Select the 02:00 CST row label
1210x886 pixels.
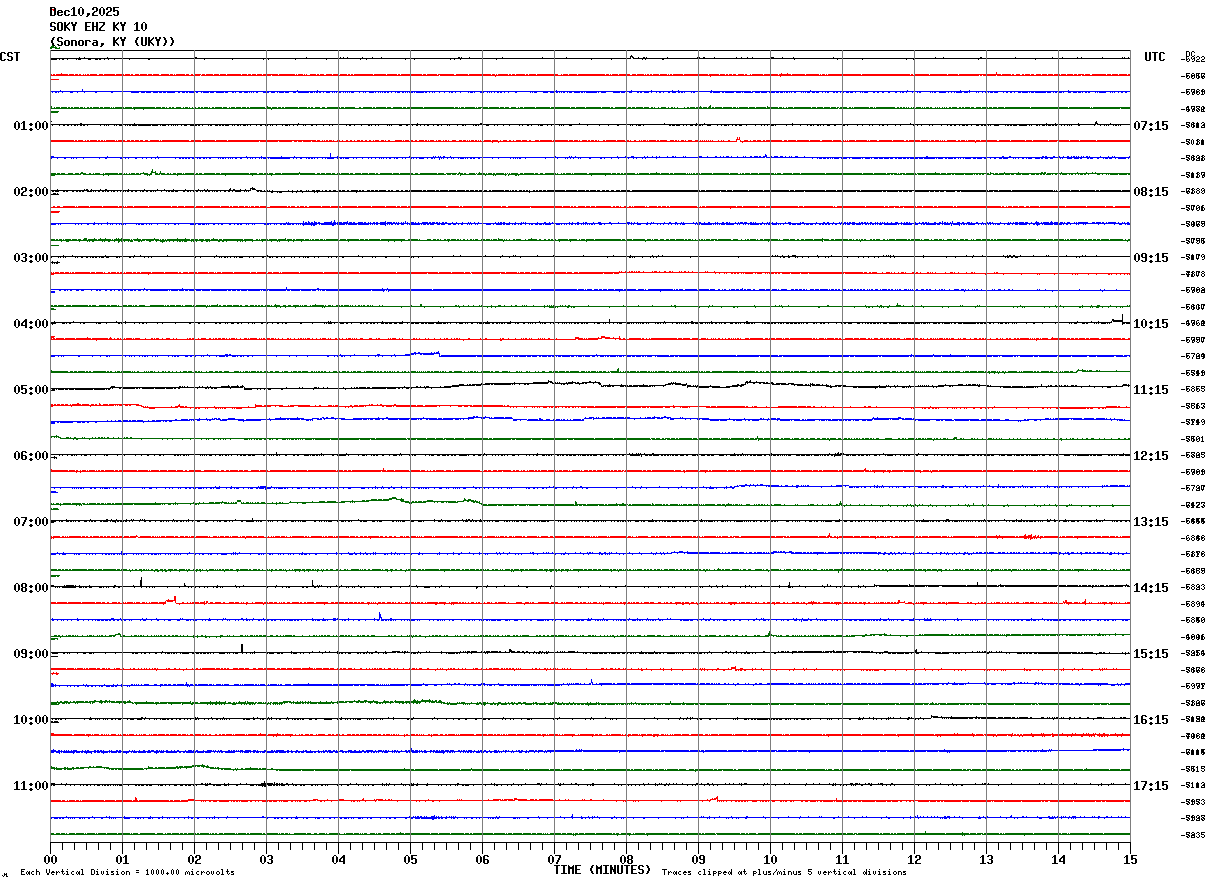click(31, 192)
